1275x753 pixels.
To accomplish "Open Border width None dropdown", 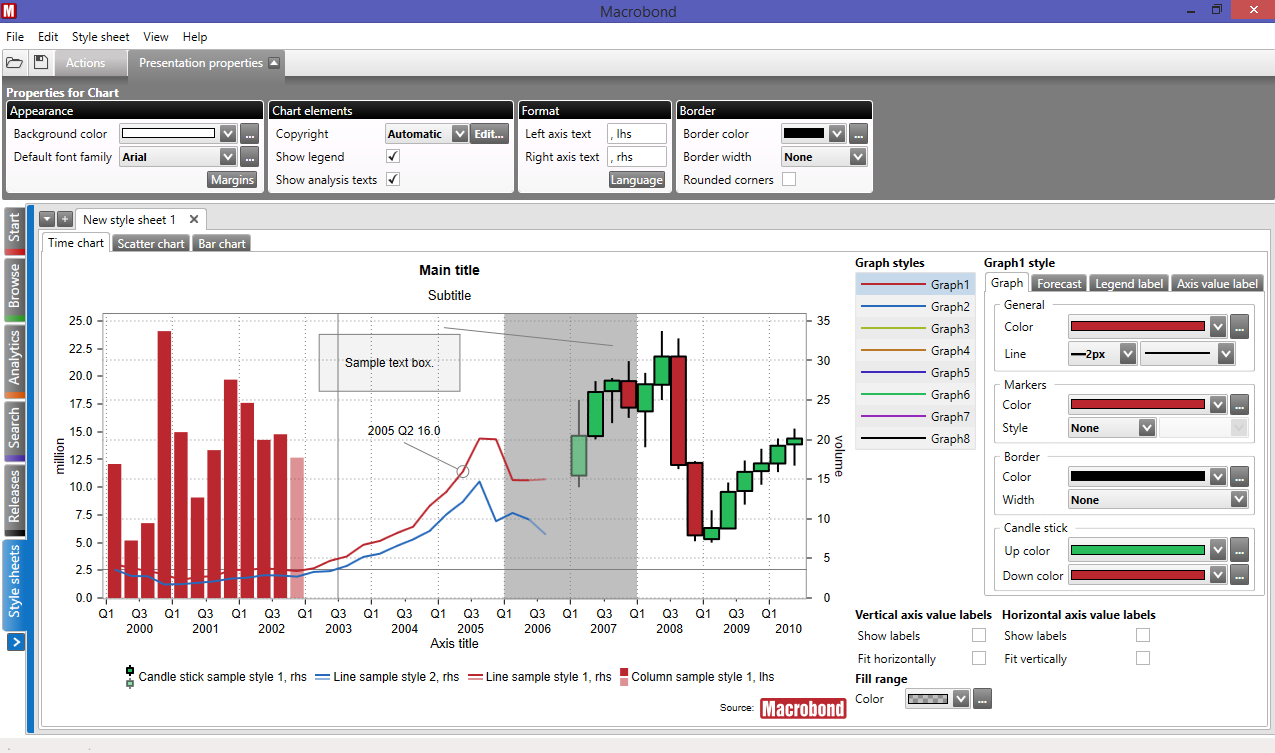I will pyautogui.click(x=857, y=157).
